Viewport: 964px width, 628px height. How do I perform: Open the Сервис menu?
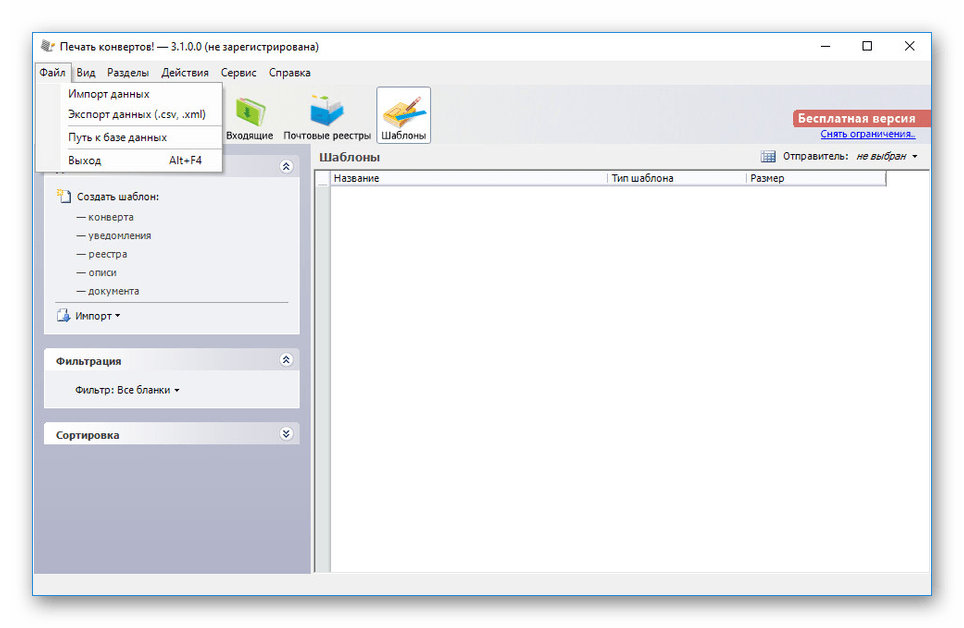click(239, 73)
